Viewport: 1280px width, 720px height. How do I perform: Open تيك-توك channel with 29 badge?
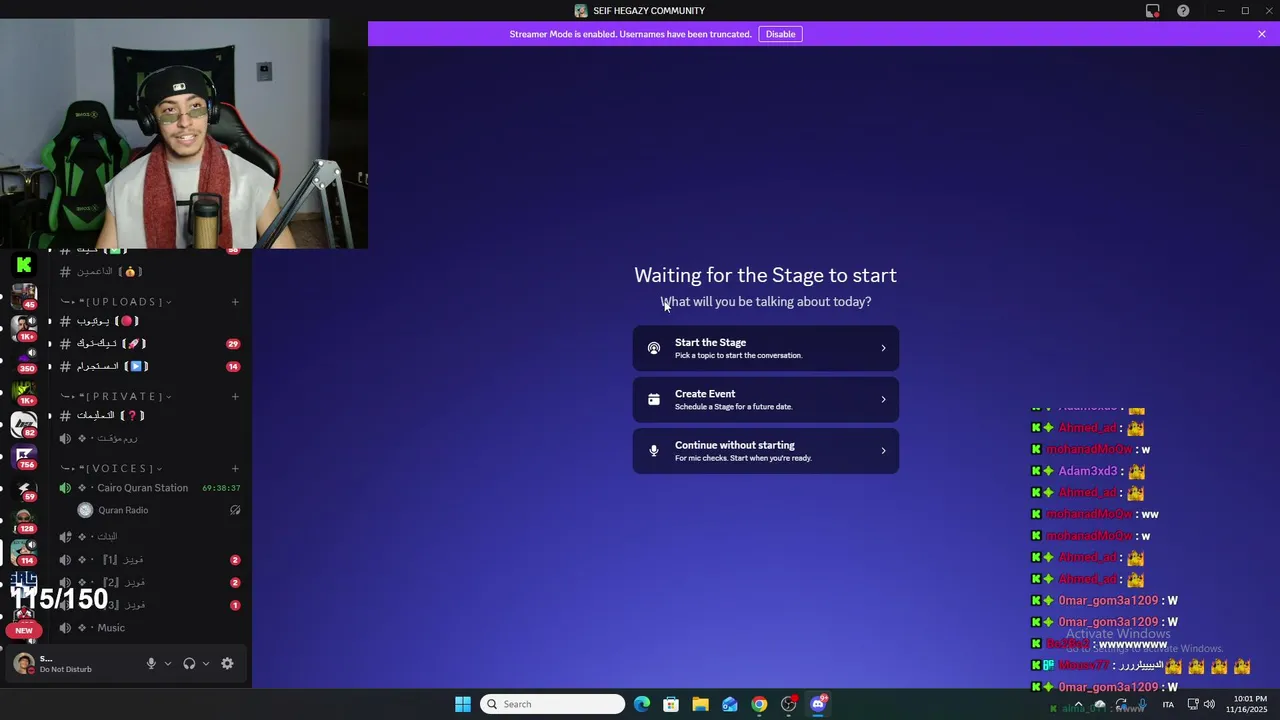(148, 343)
